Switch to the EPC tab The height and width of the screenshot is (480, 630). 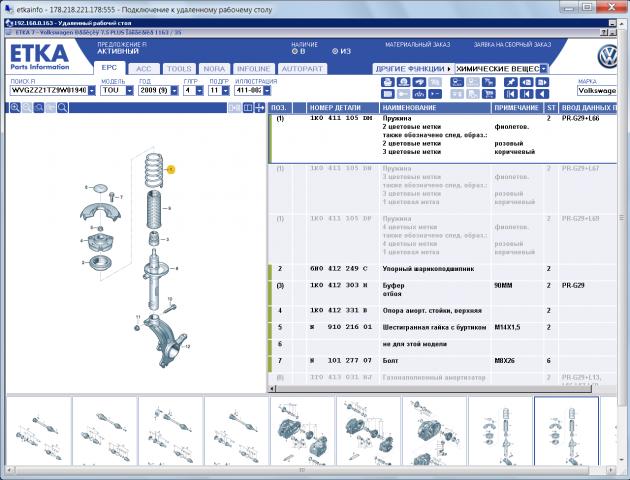[x=109, y=68]
